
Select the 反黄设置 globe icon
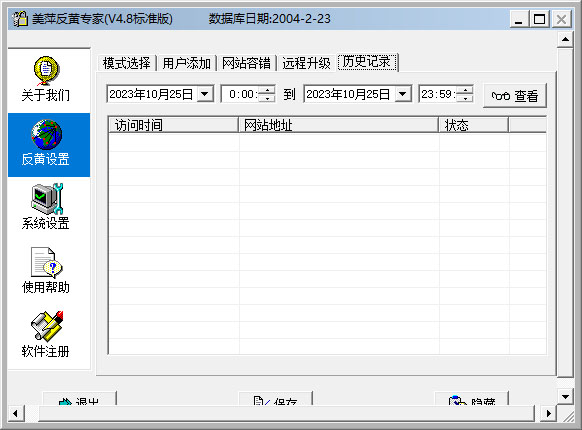pyautogui.click(x=47, y=134)
